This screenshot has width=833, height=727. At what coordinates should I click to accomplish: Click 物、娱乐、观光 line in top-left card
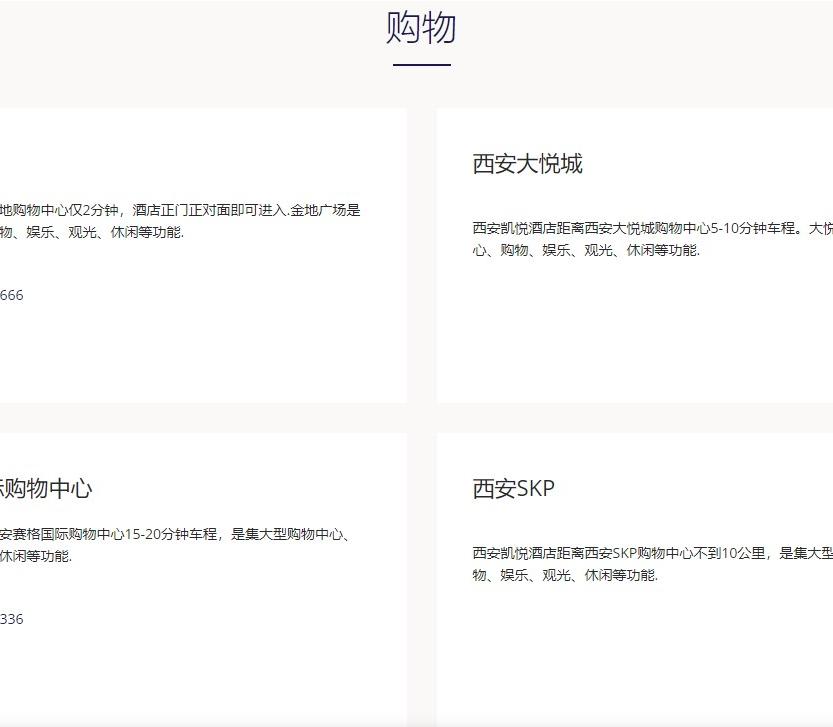click(92, 232)
